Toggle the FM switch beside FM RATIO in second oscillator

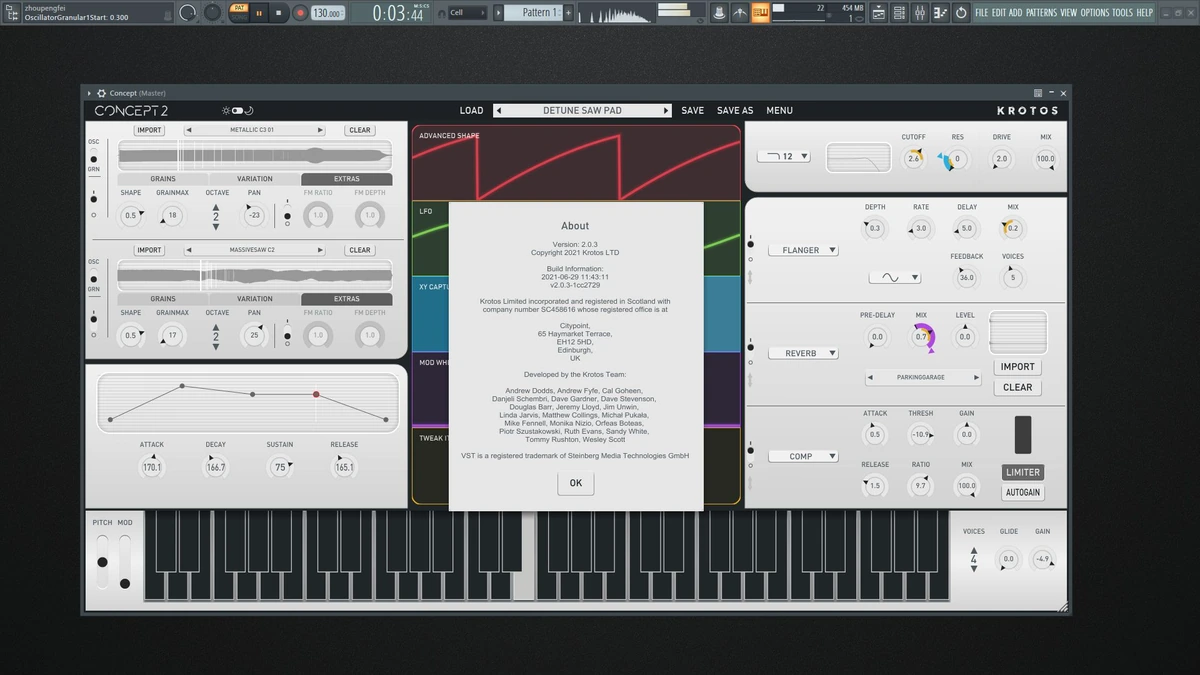pos(287,331)
